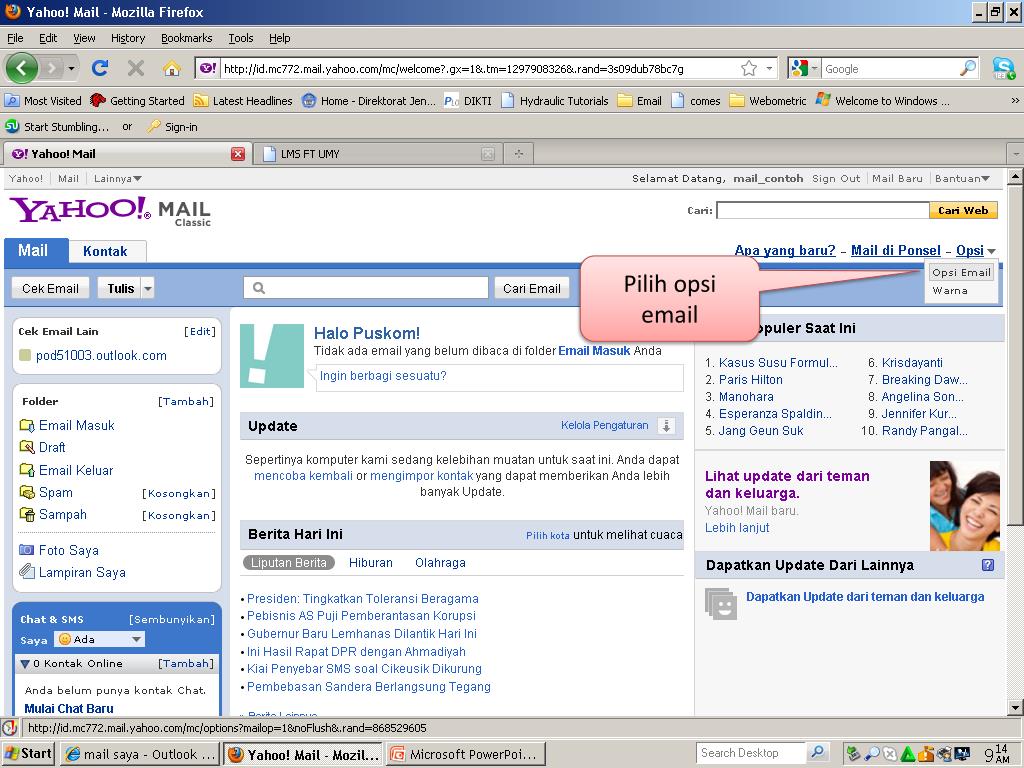Click the Kelola Pengaturan link
Image resolution: width=1024 pixels, height=768 pixels.
604,426
